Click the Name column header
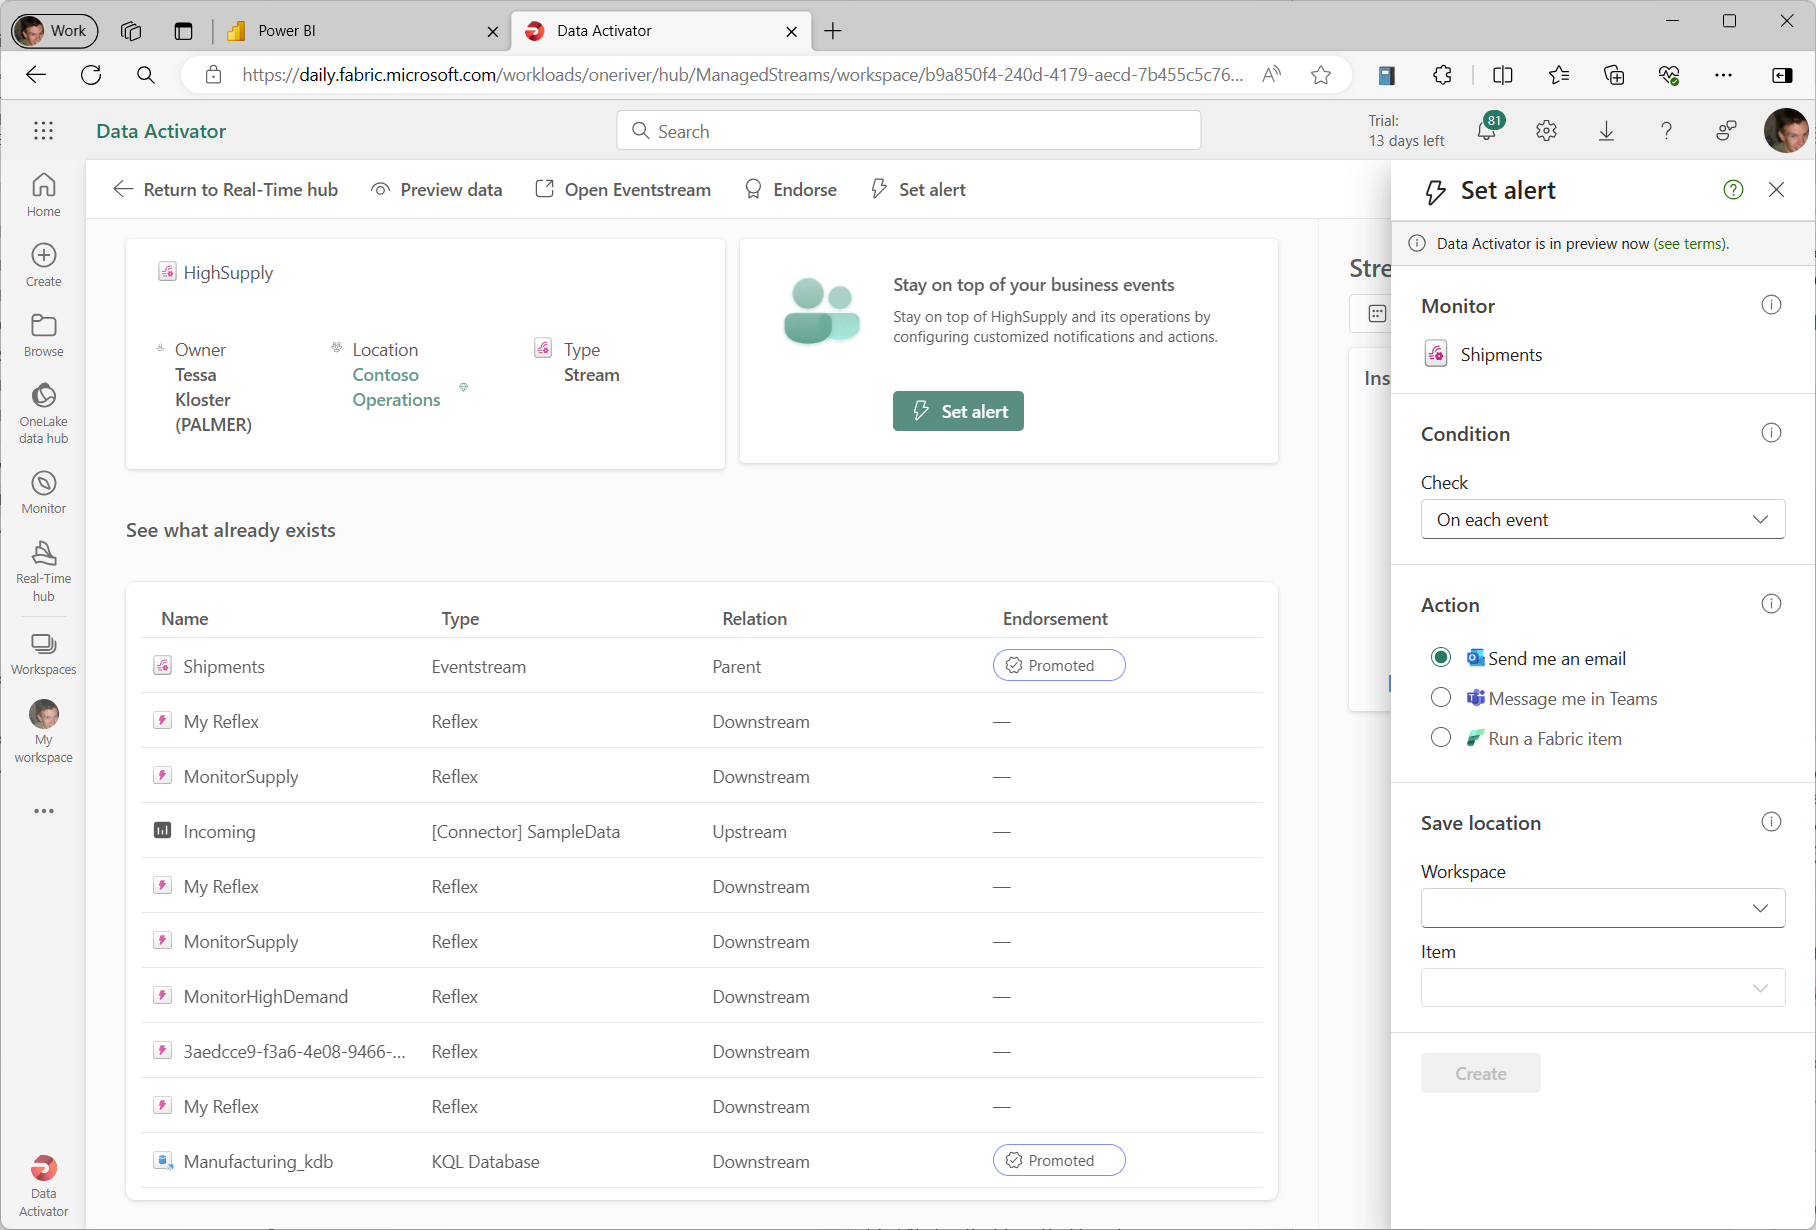1816x1230 pixels. click(185, 619)
